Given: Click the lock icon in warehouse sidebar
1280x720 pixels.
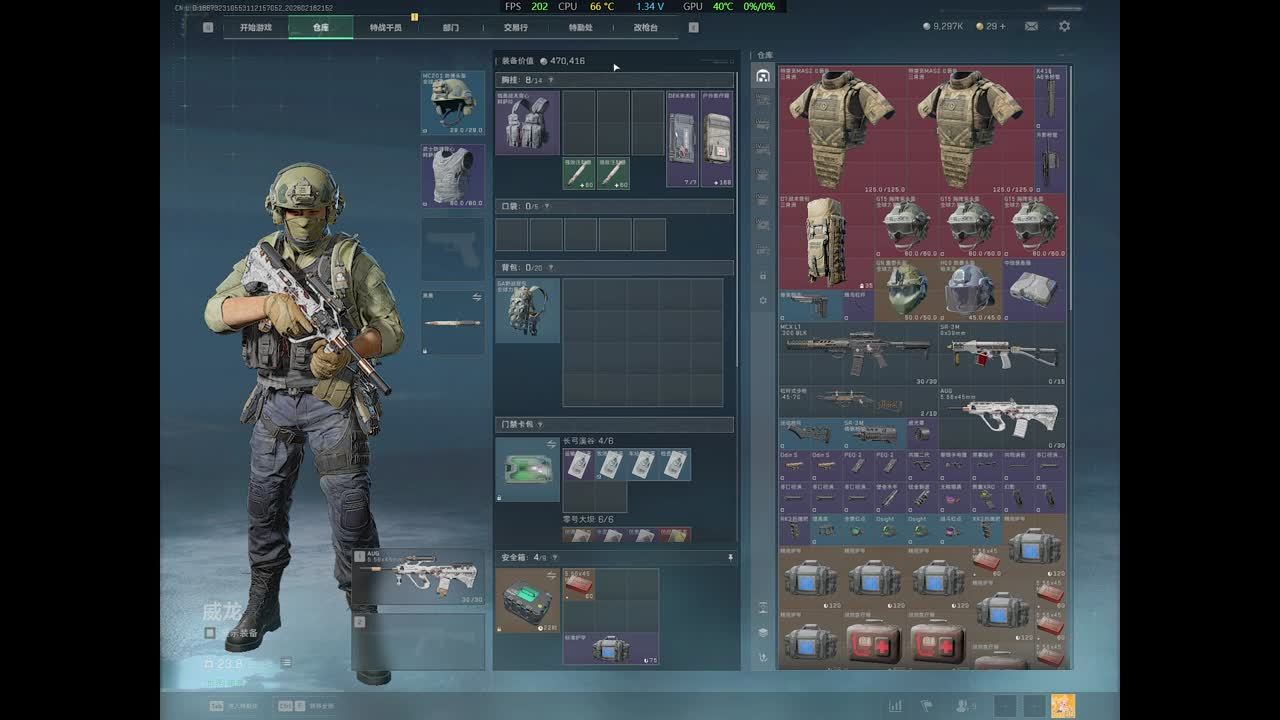Looking at the screenshot, I should 763,275.
